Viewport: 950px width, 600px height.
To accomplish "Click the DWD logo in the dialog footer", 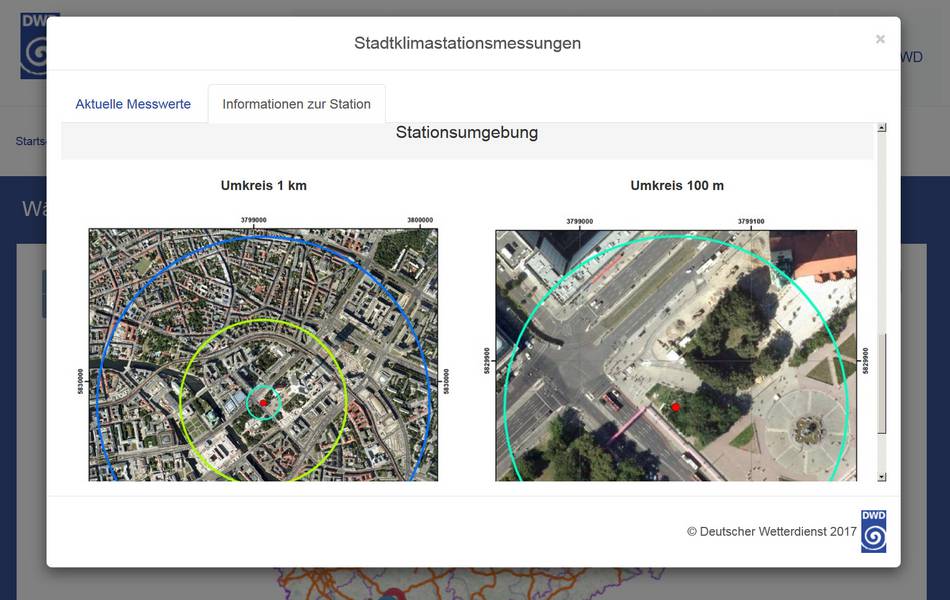I will 873,531.
